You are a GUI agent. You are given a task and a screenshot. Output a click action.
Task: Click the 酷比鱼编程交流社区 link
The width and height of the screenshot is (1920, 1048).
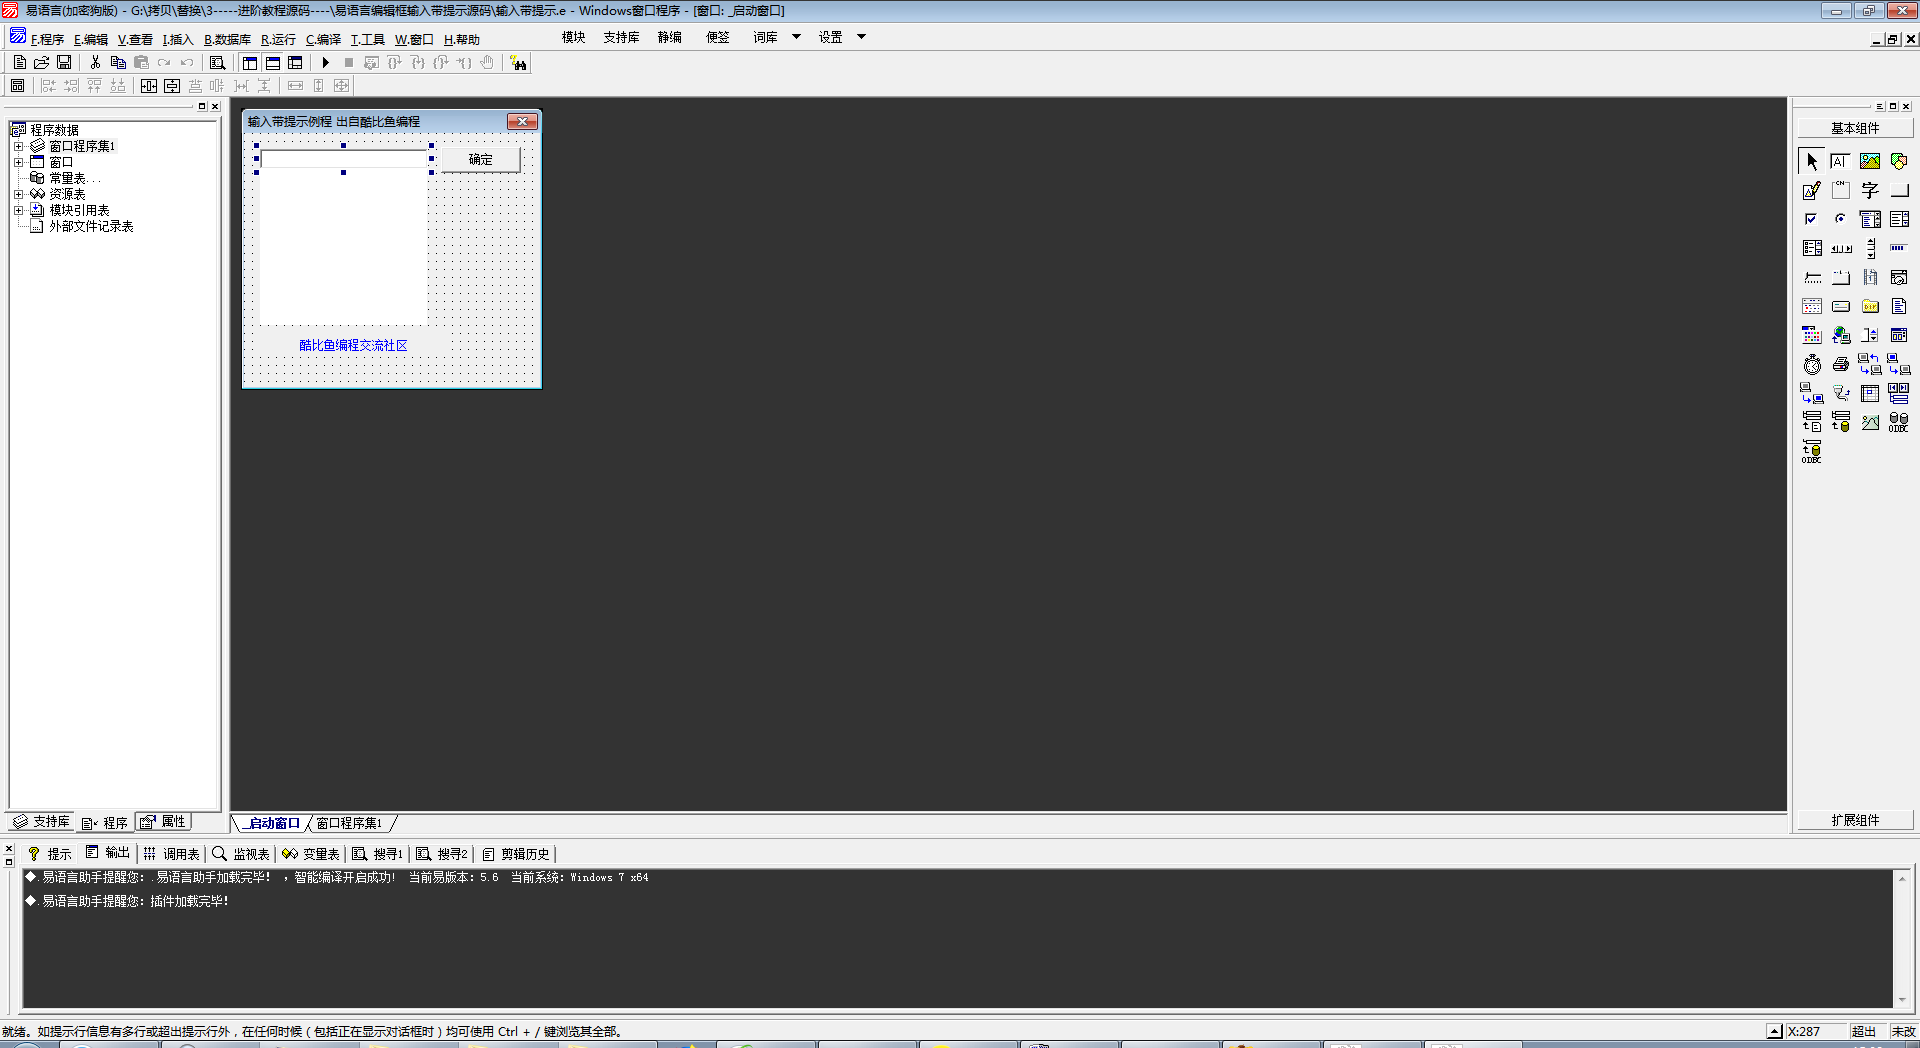click(x=353, y=345)
